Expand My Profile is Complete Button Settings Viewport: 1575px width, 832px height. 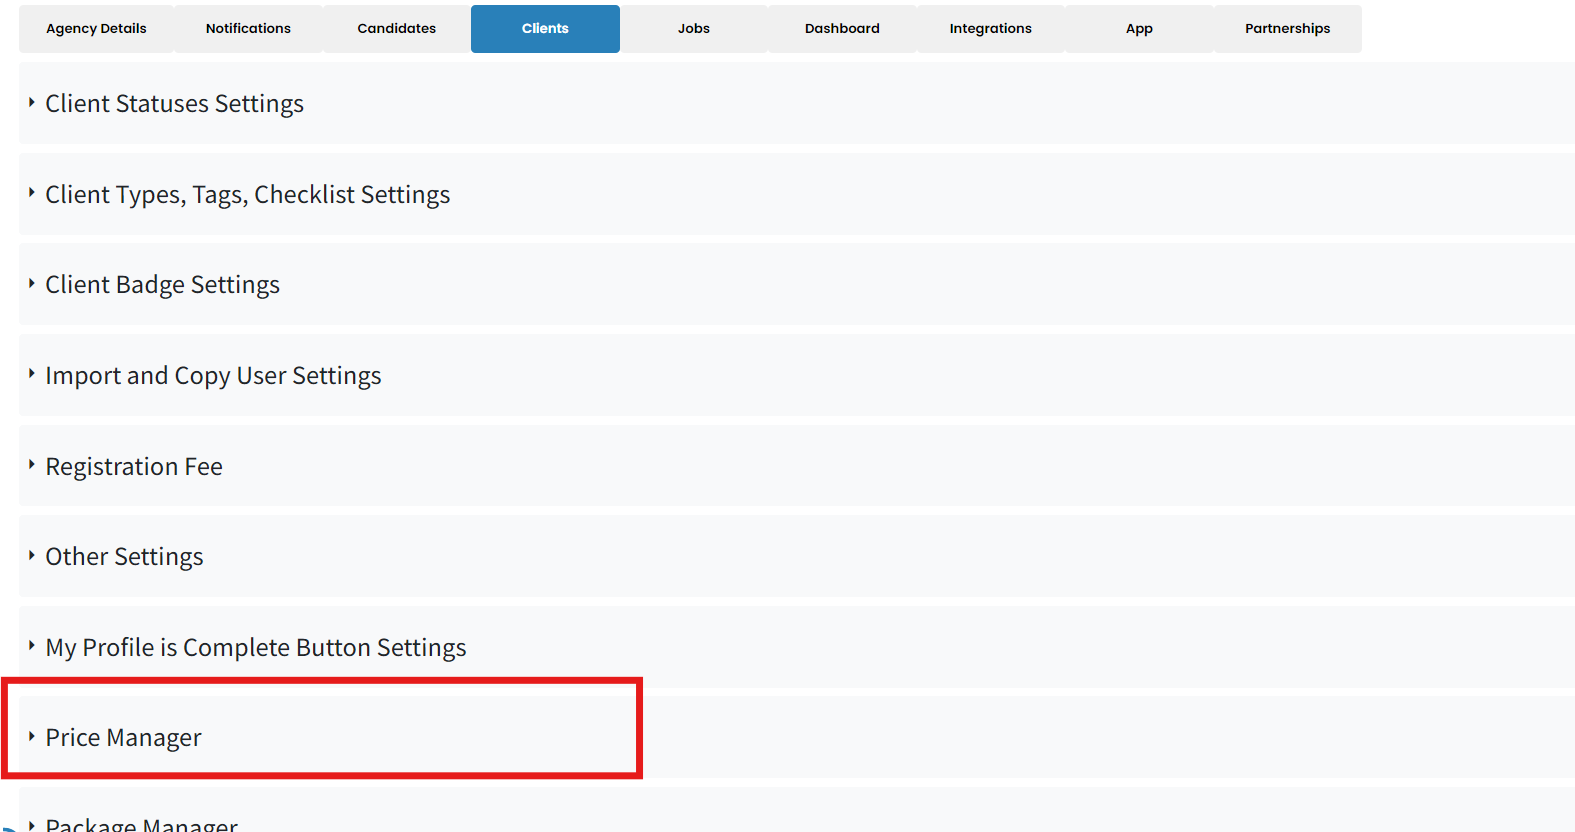click(255, 648)
